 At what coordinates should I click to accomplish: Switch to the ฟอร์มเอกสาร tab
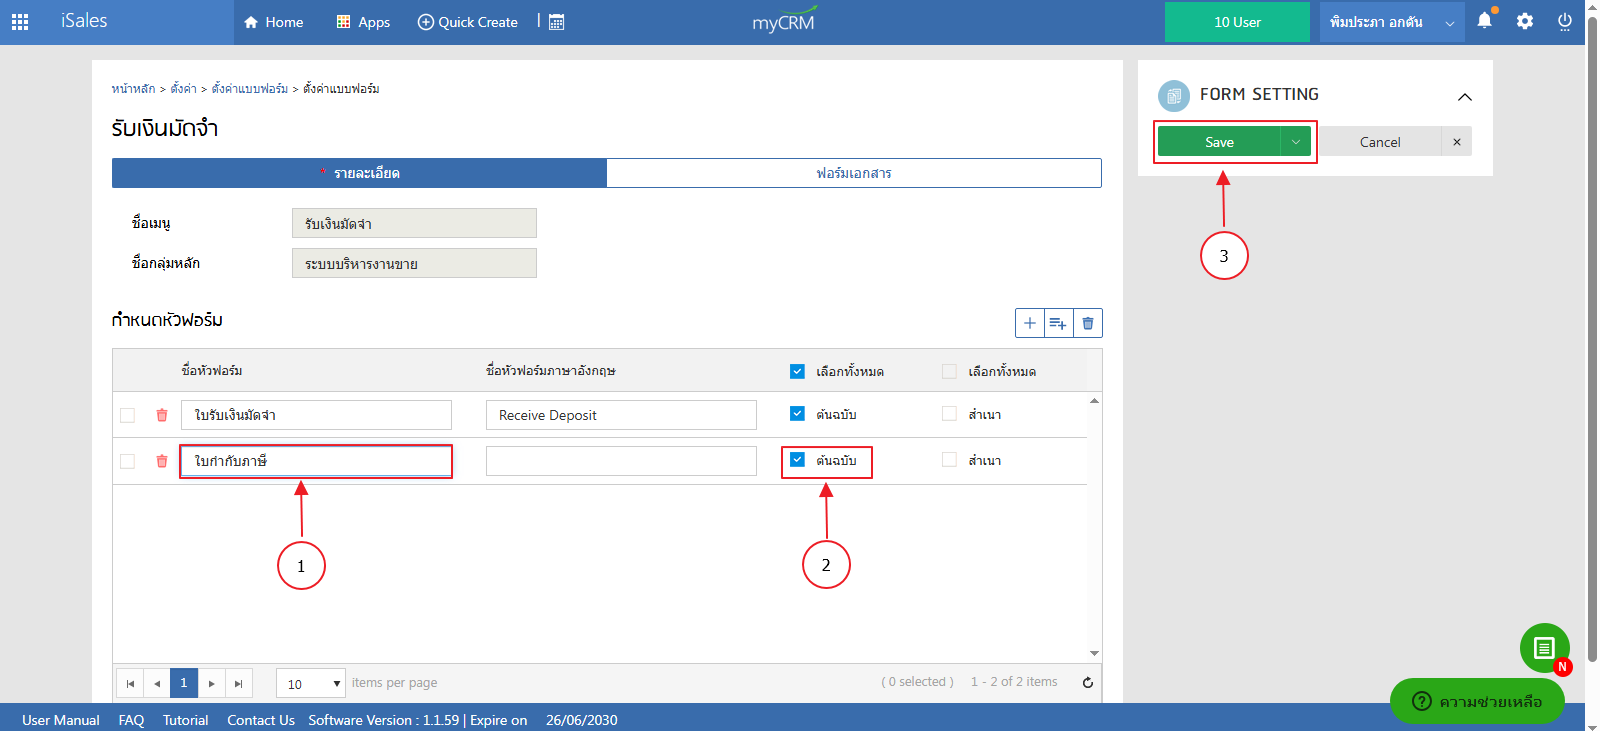(853, 173)
